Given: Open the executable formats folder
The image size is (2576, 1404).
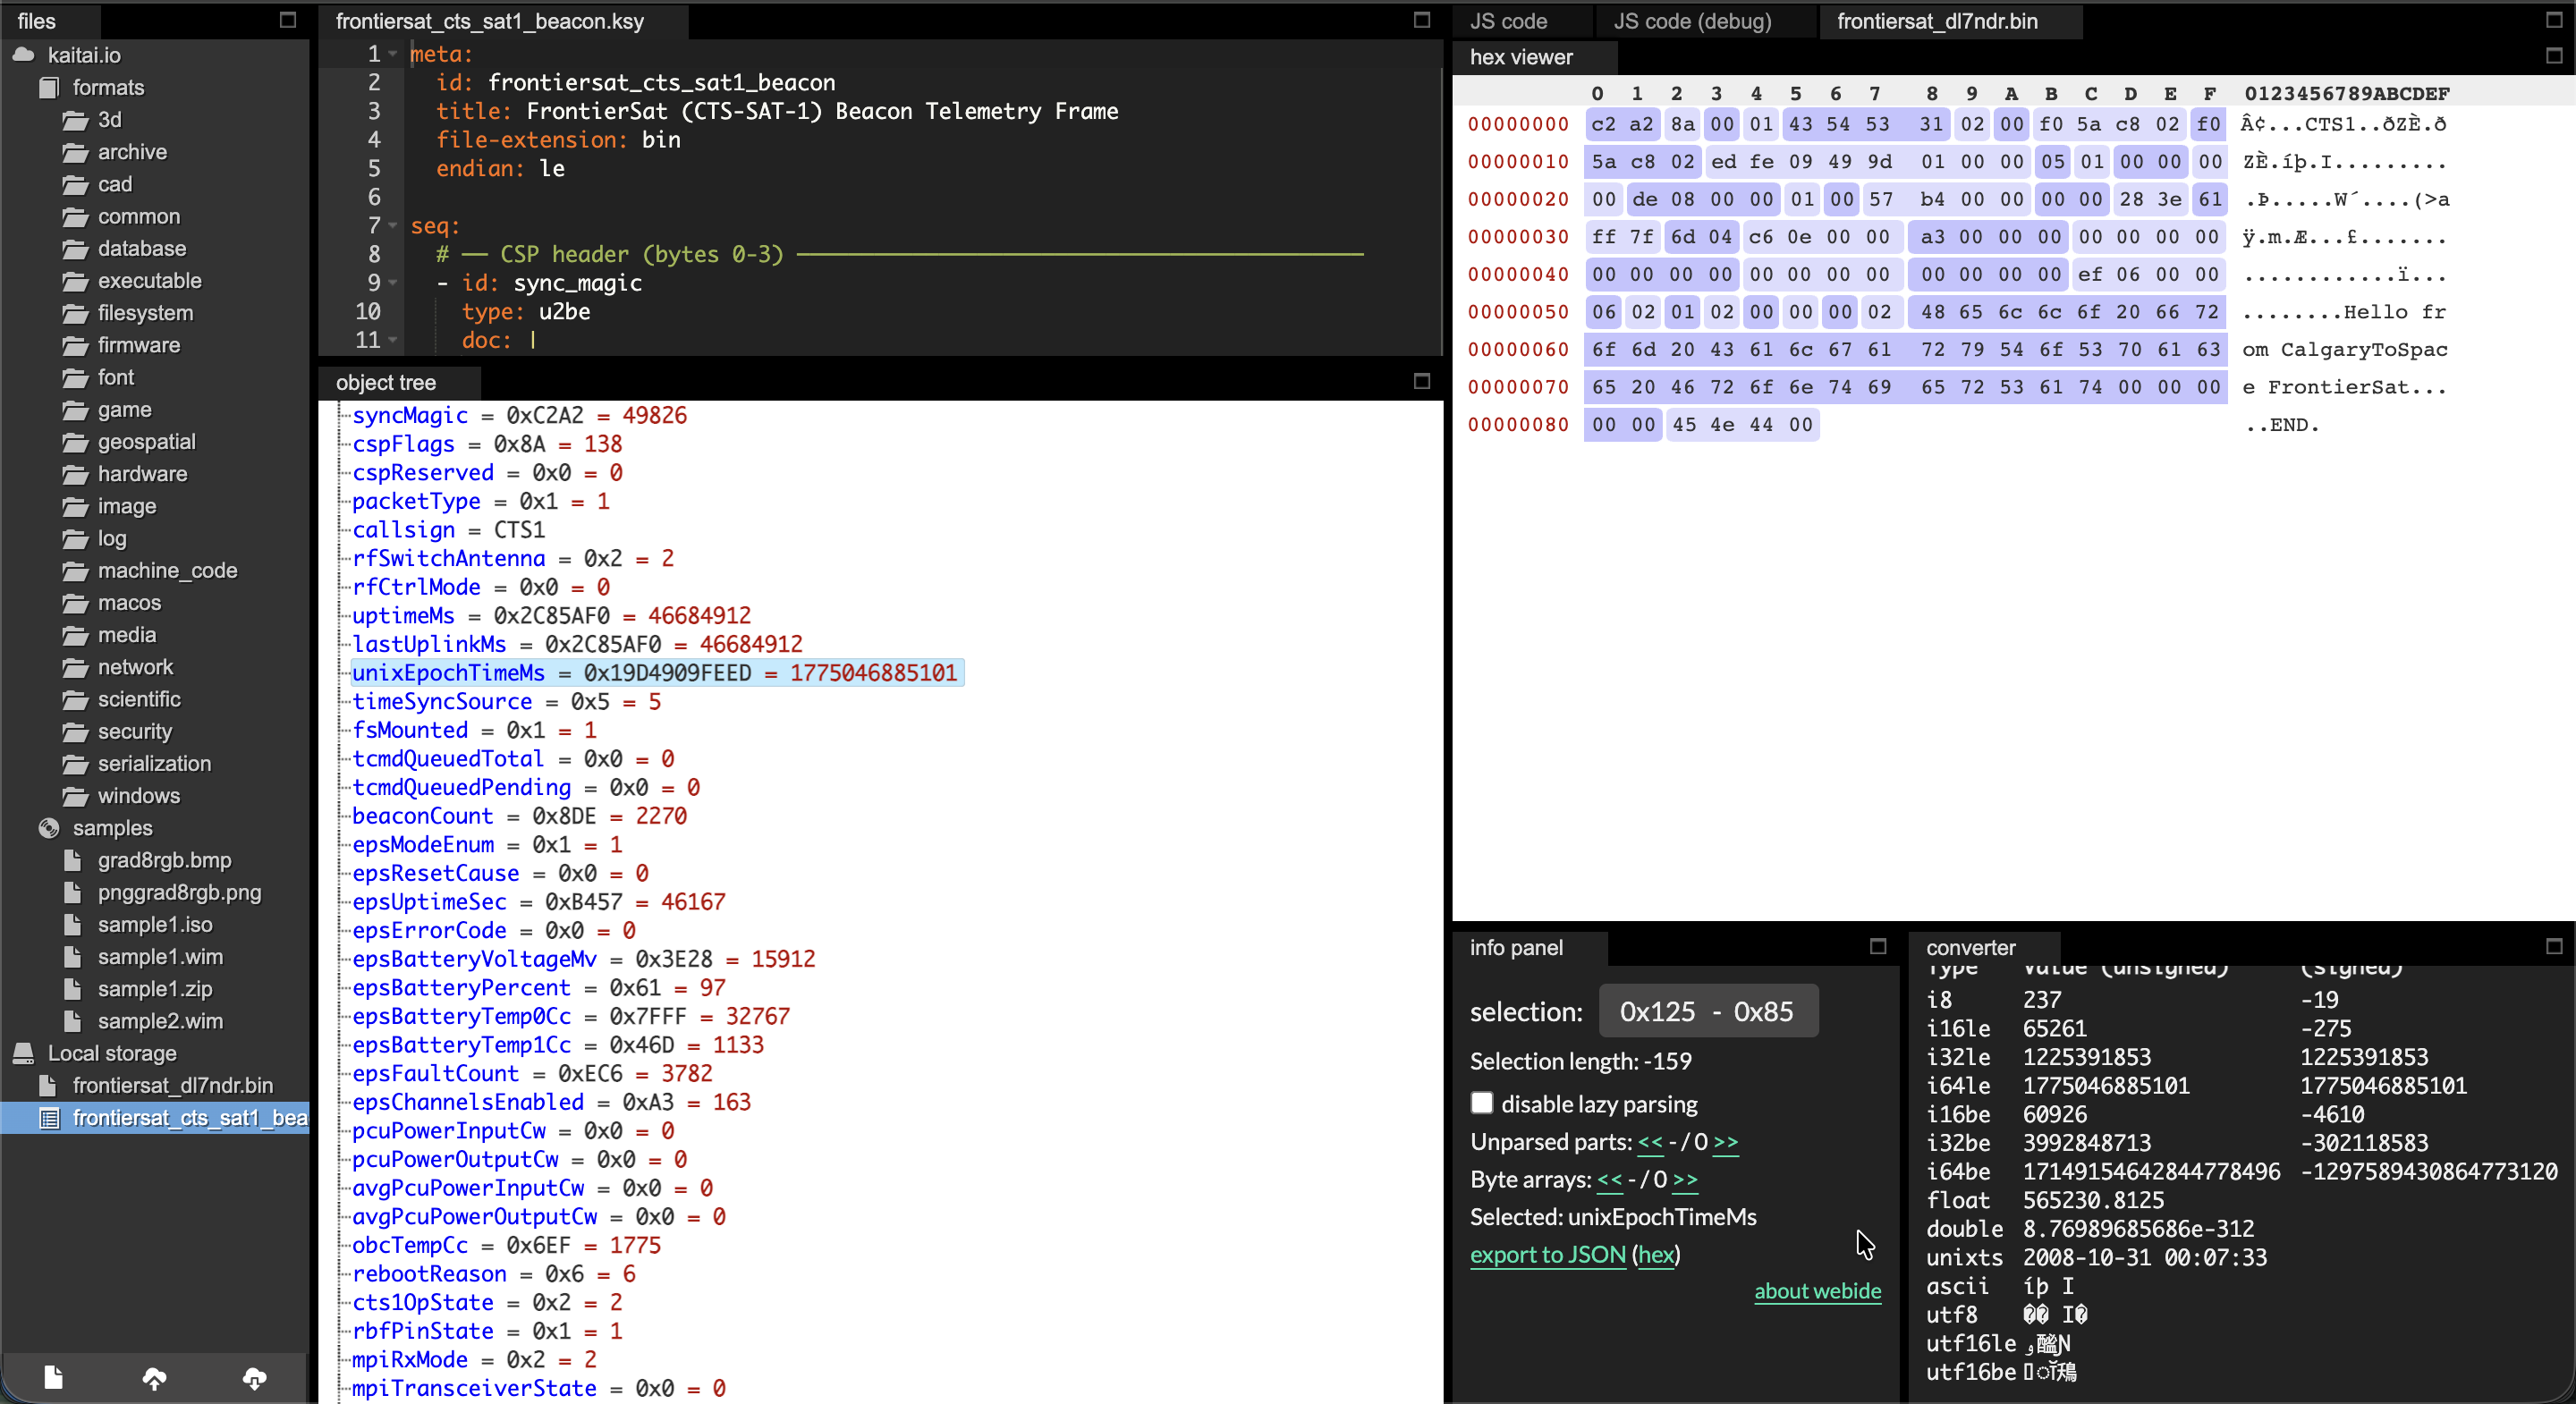Looking at the screenshot, I should [149, 281].
